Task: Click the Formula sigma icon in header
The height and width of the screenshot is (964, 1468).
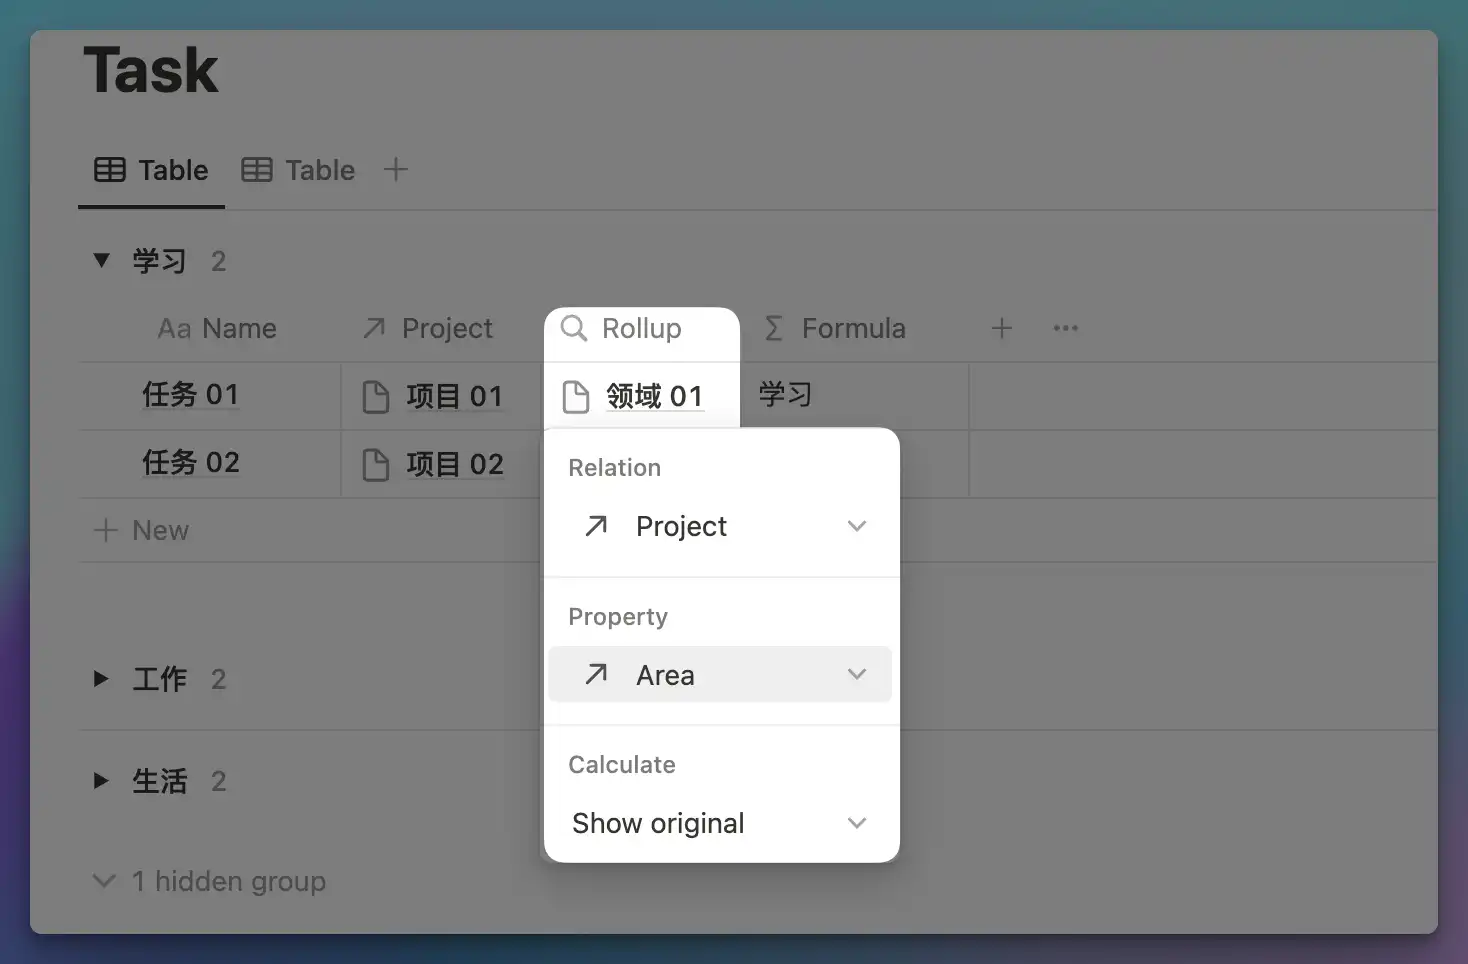Action: tap(773, 329)
